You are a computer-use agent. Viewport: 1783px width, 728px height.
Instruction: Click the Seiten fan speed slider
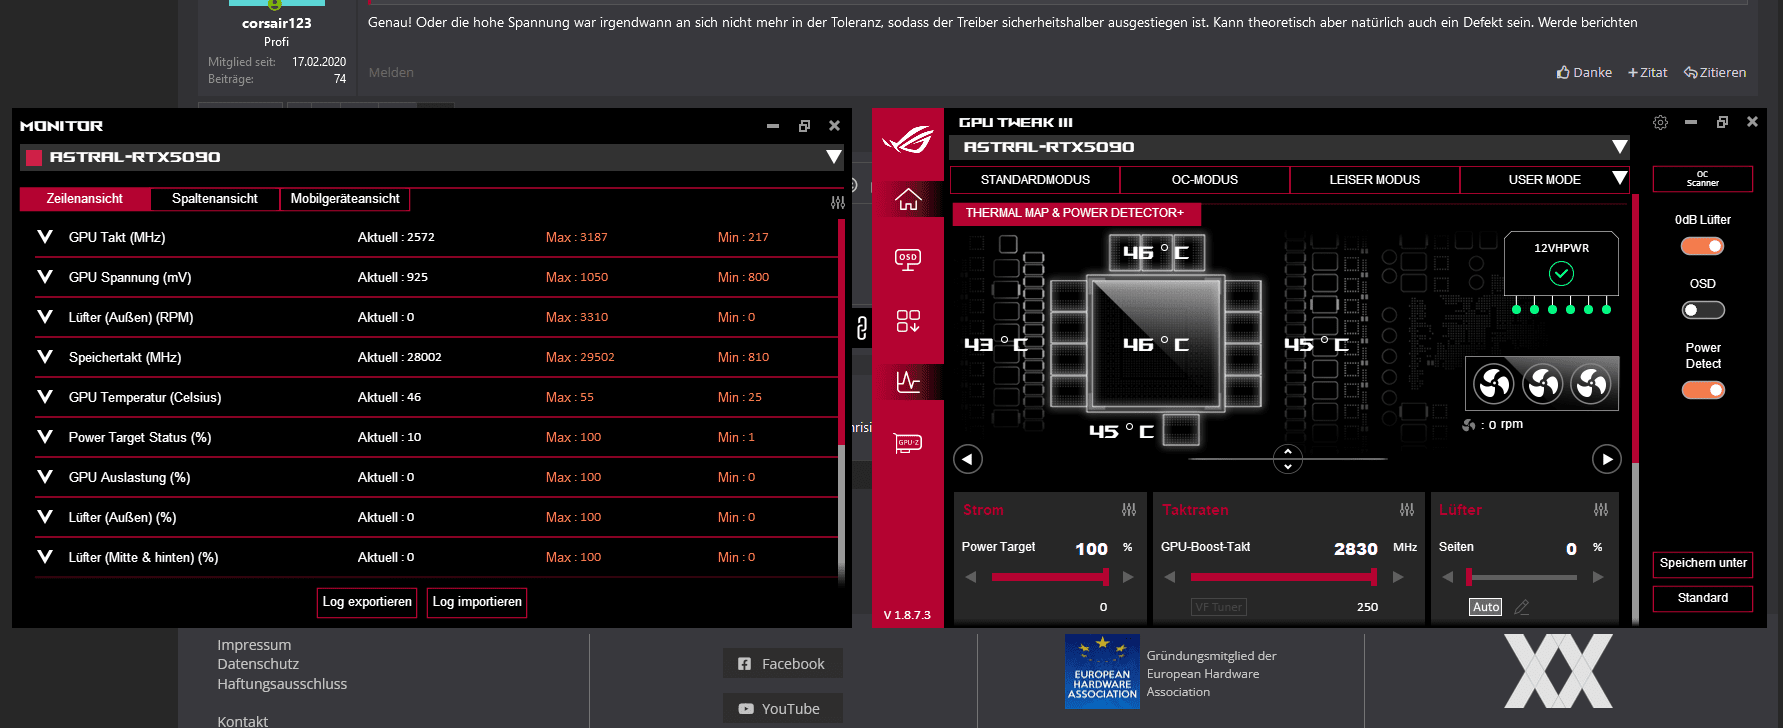pyautogui.click(x=1522, y=577)
